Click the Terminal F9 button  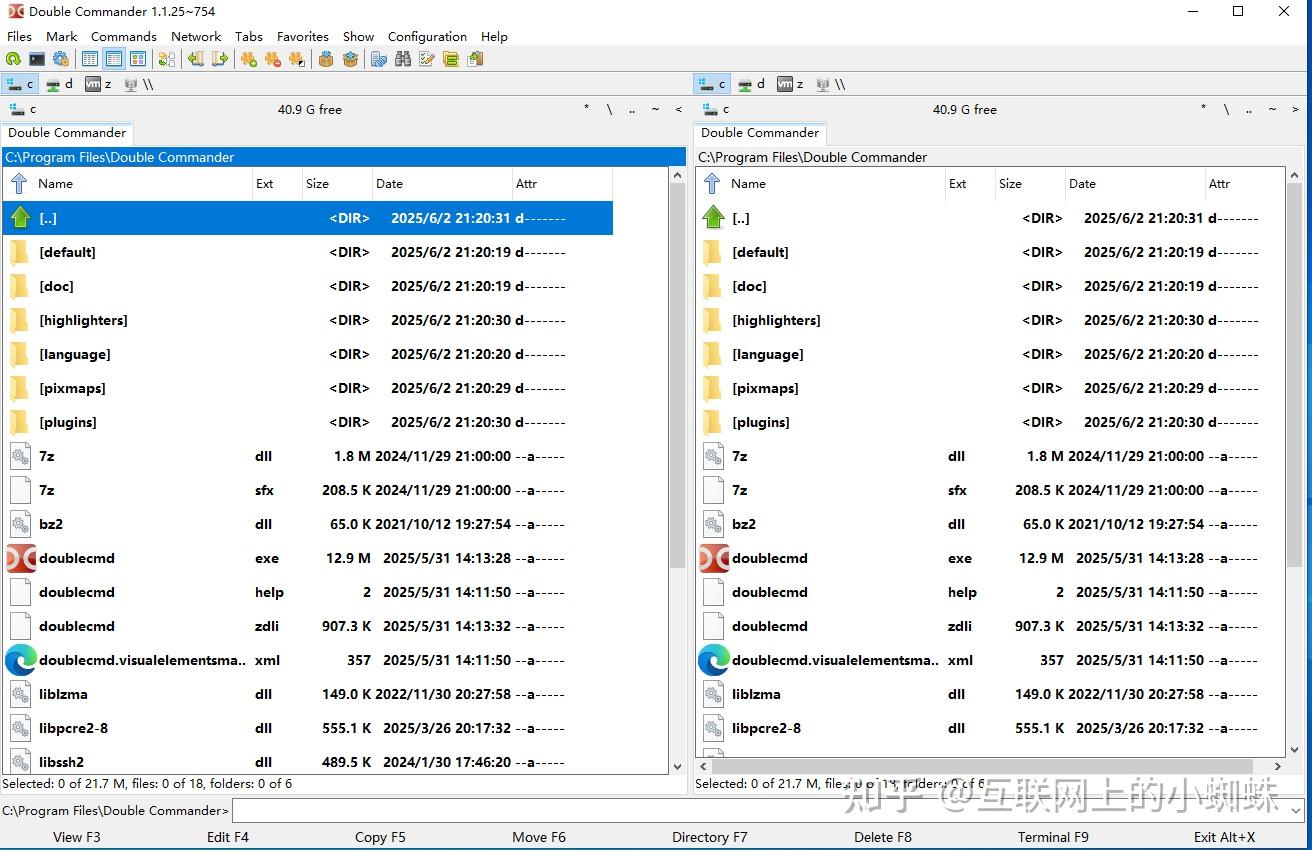(1053, 837)
